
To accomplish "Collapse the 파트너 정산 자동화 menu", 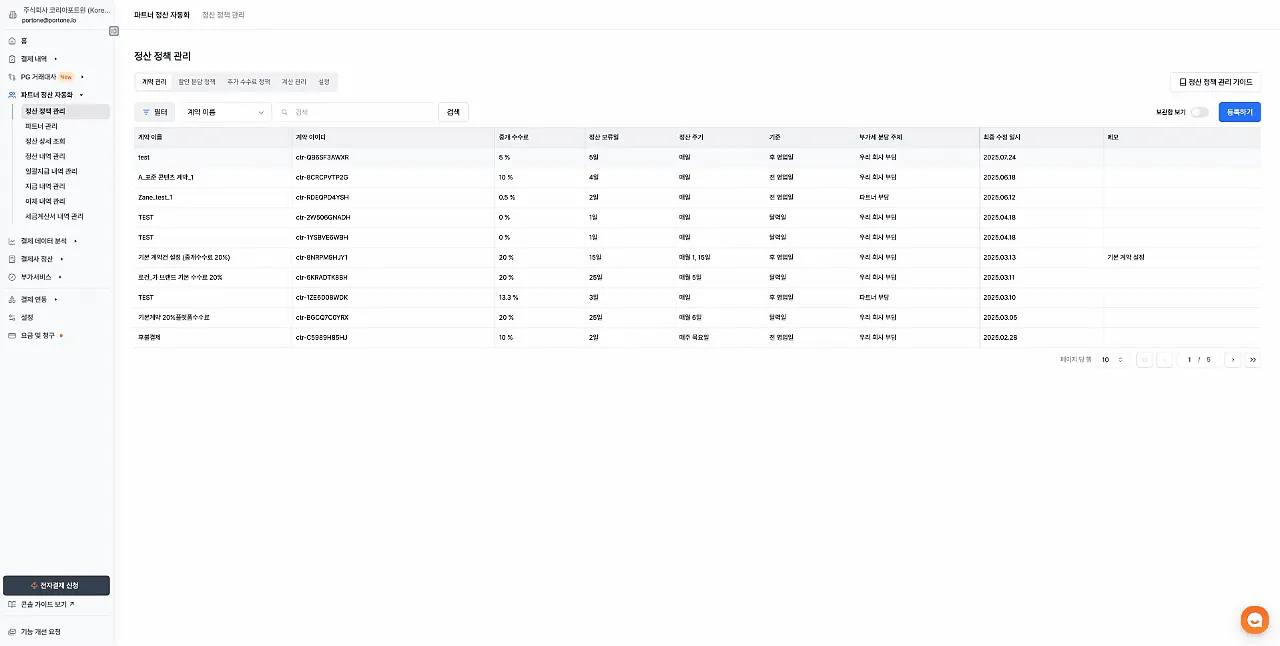I will [x=81, y=95].
